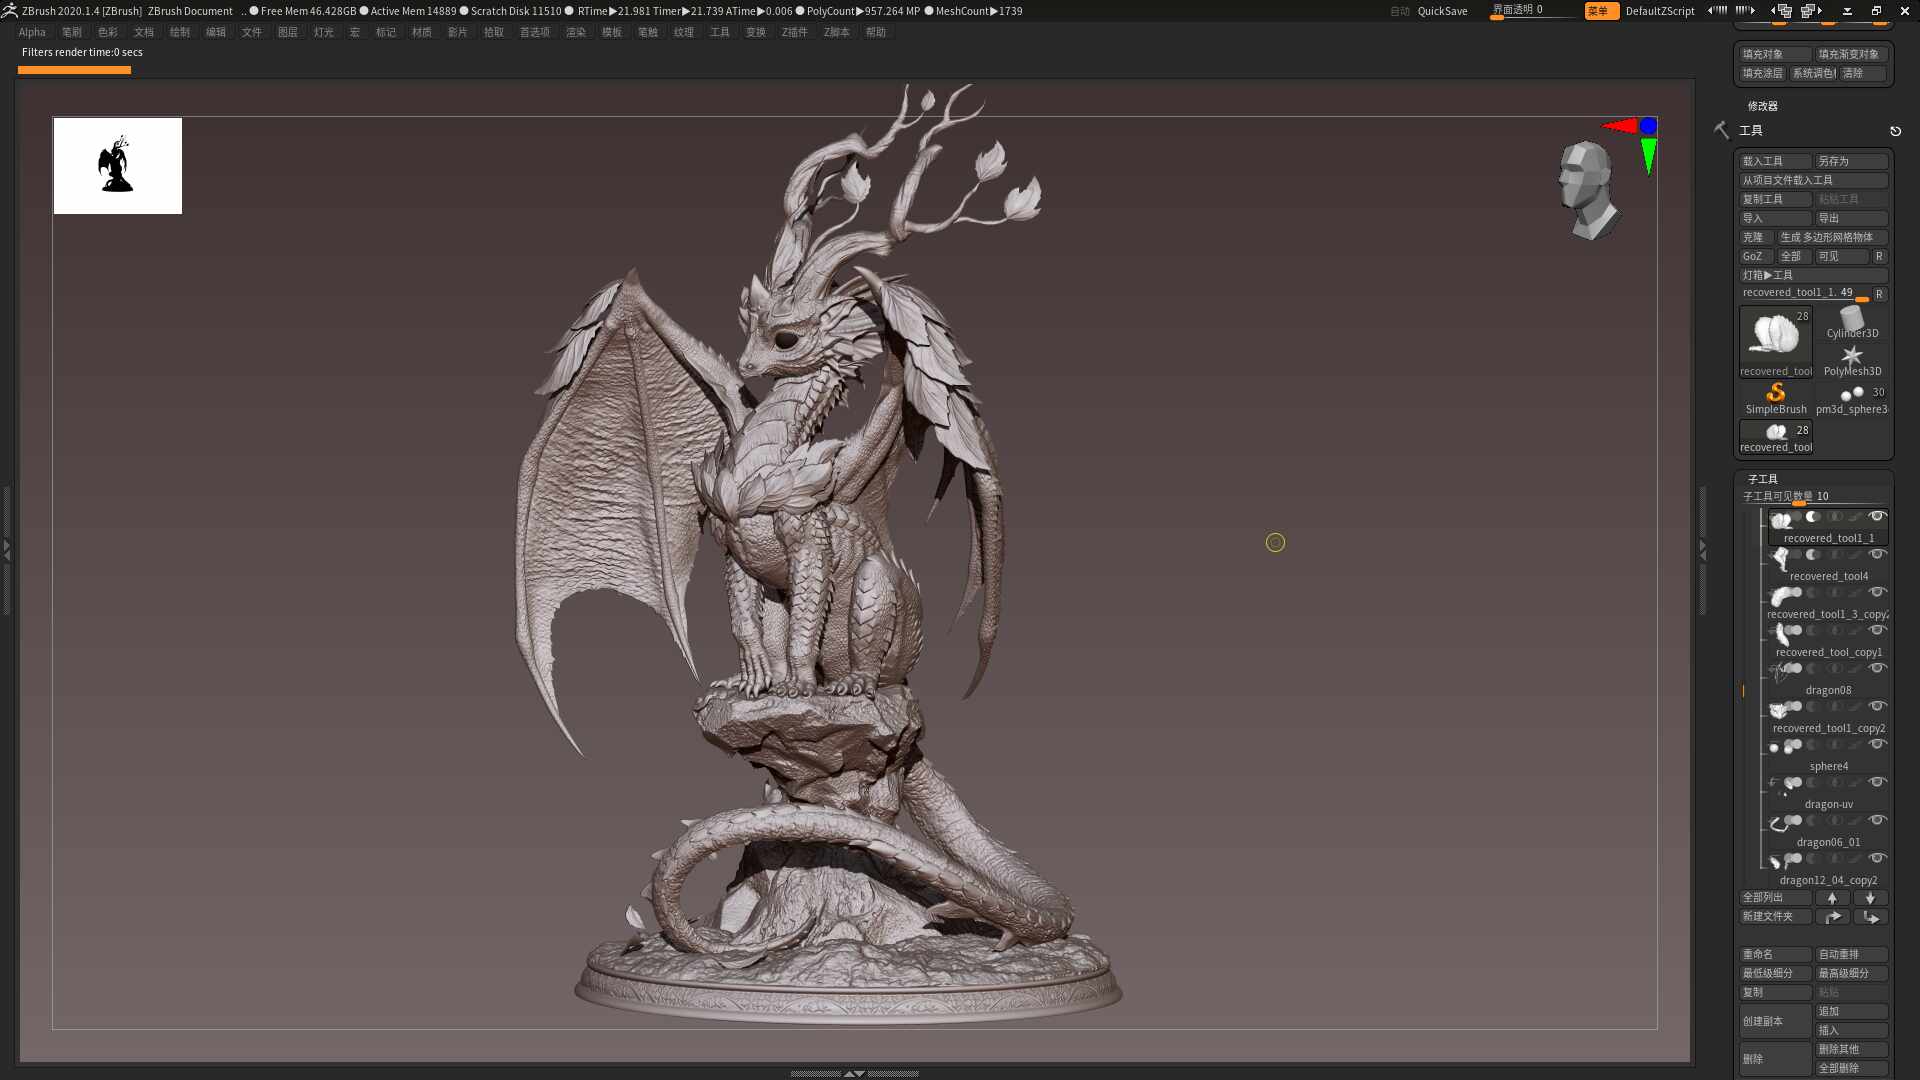Collapse the 子工具 subtool panel
The width and height of the screenshot is (1920, 1080).
(1762, 479)
